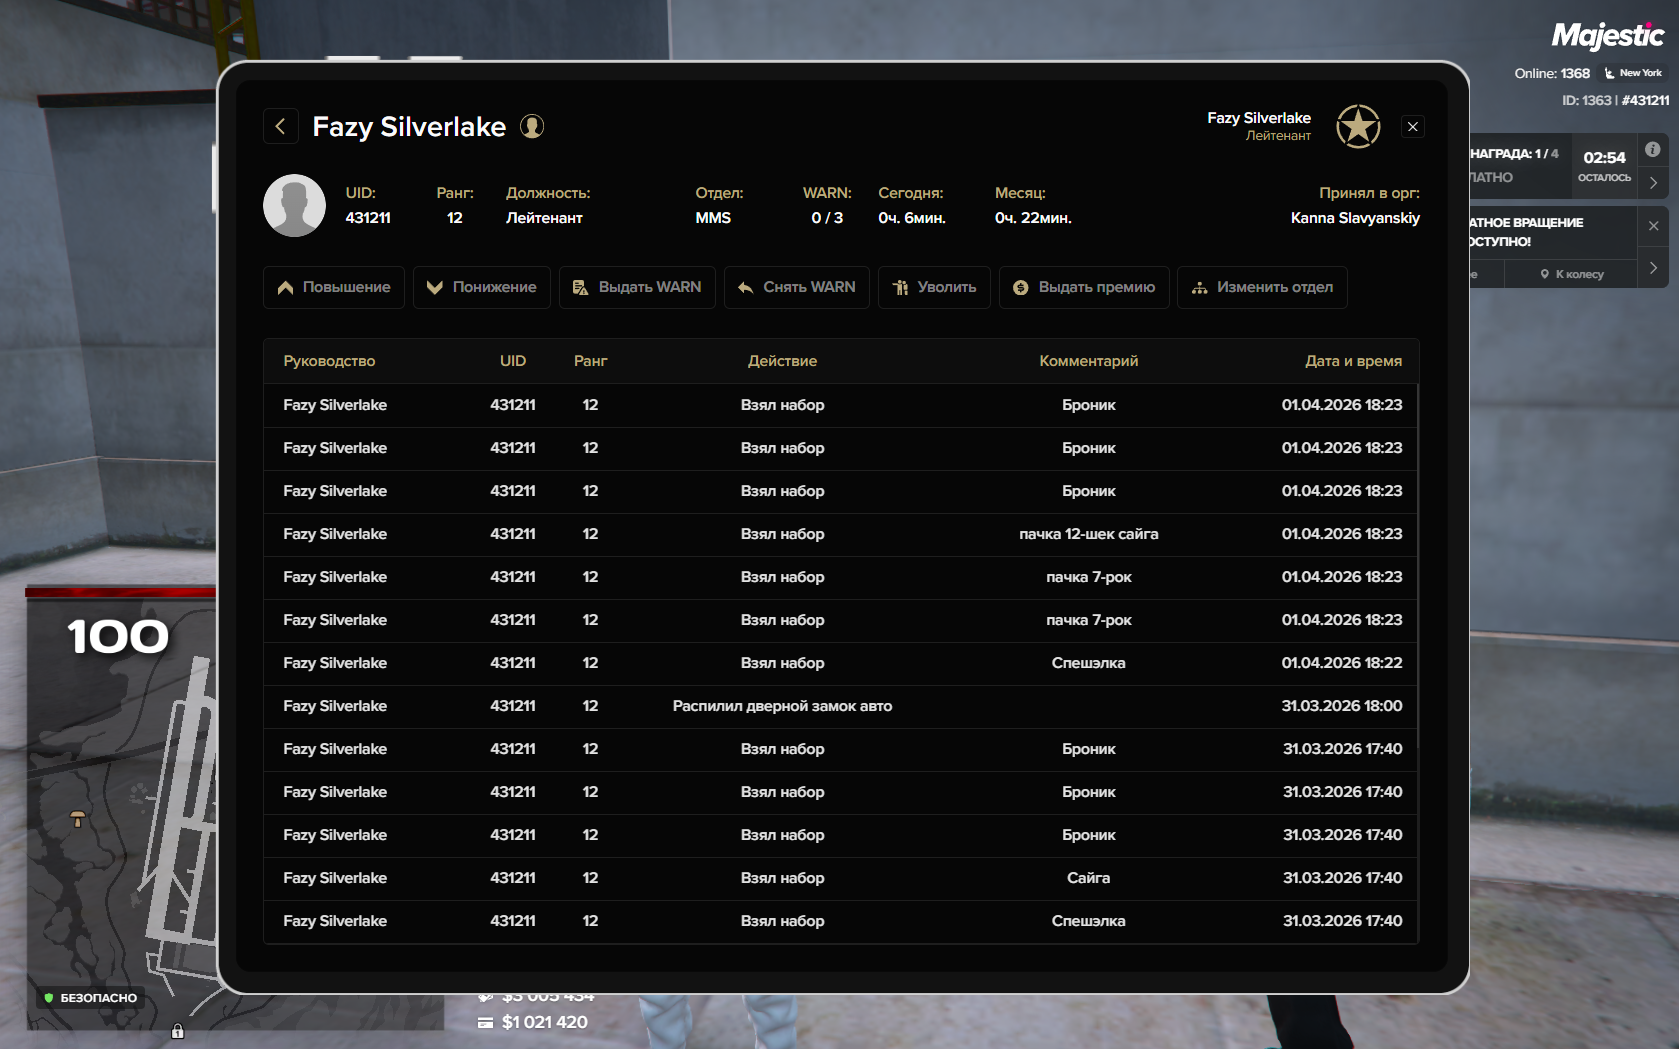Click the New York server badge
Screen dimensions: 1679x1049
tap(1633, 73)
